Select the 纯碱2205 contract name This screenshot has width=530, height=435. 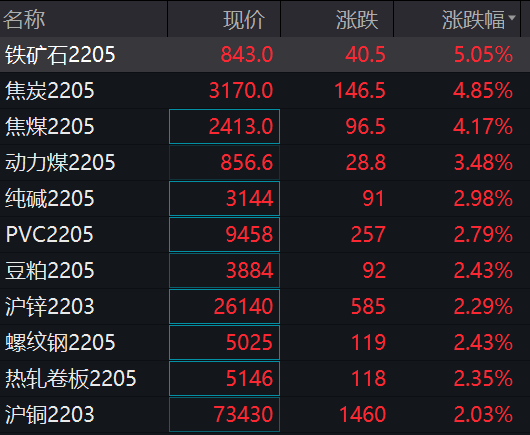[50, 198]
